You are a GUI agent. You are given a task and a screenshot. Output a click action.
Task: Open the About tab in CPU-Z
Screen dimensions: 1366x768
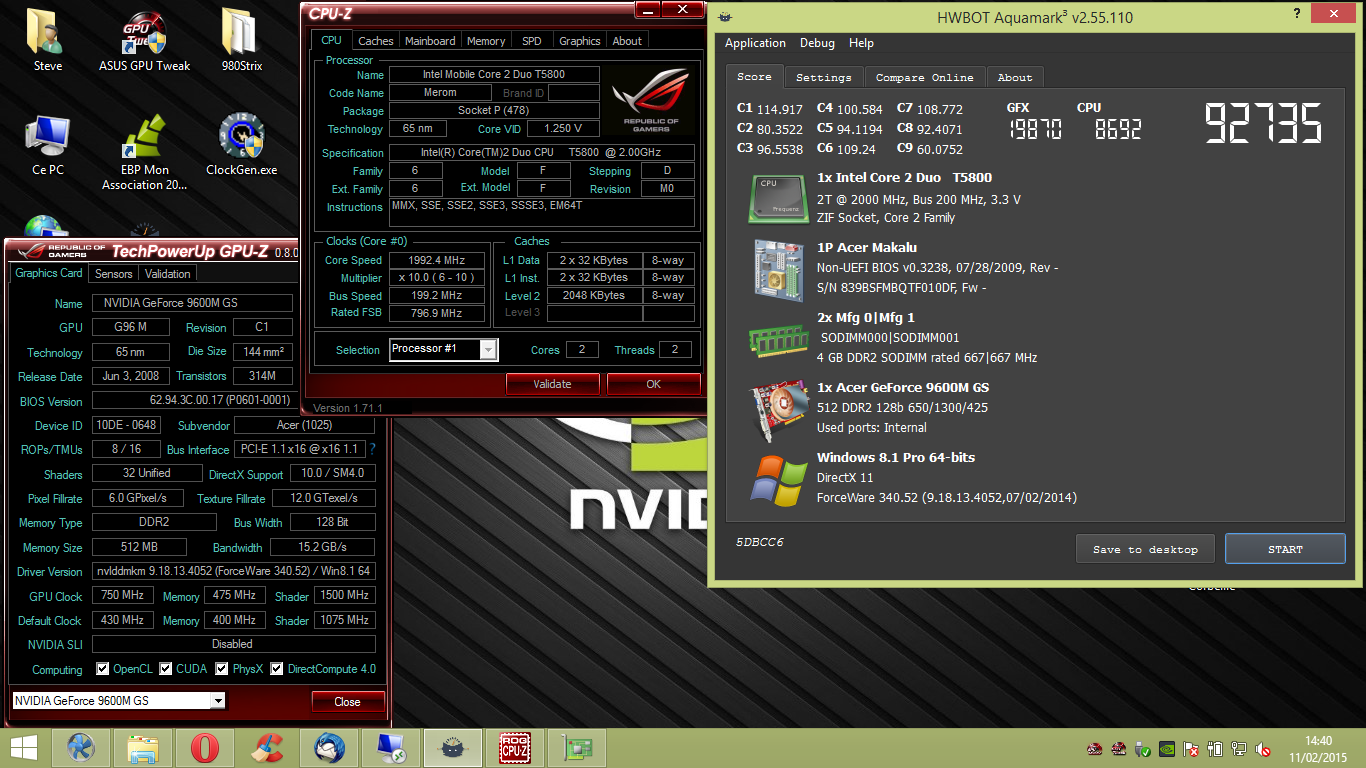(627, 41)
